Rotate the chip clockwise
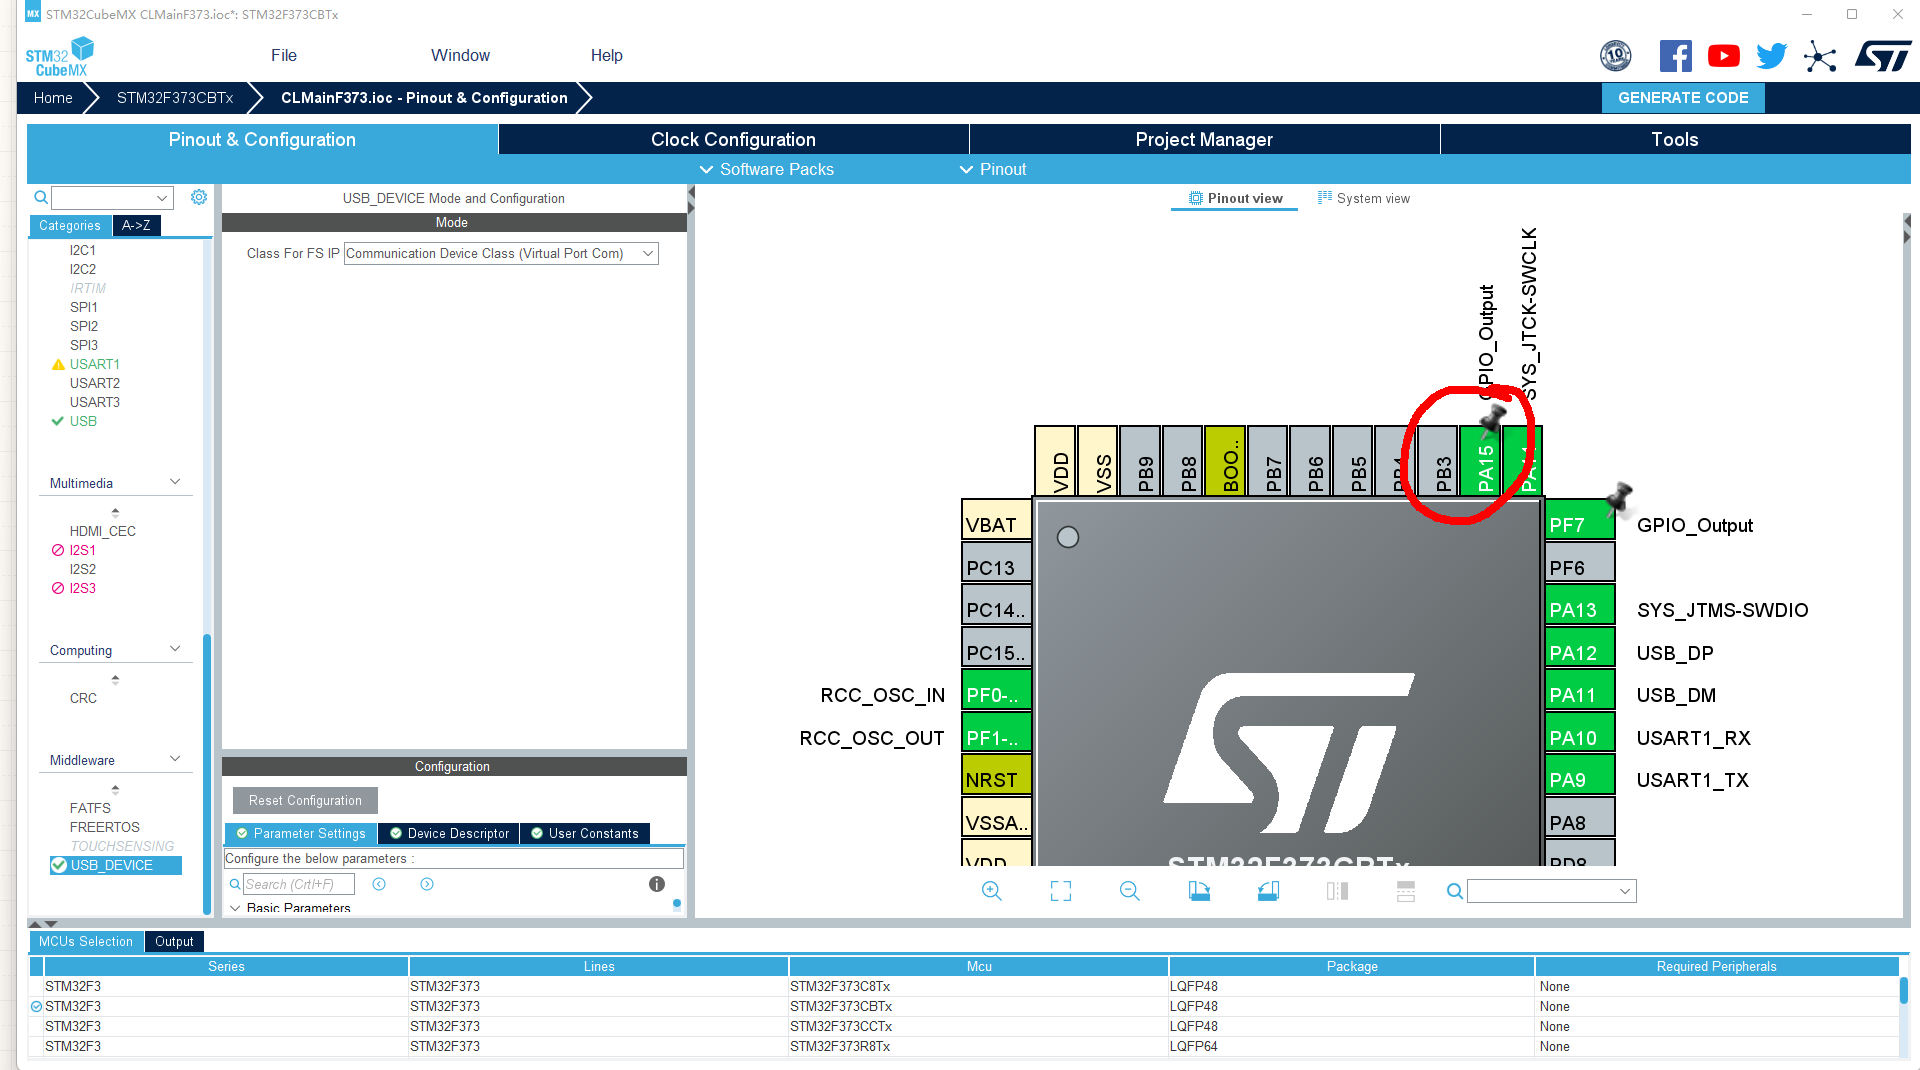1920x1070 pixels. coord(1199,890)
